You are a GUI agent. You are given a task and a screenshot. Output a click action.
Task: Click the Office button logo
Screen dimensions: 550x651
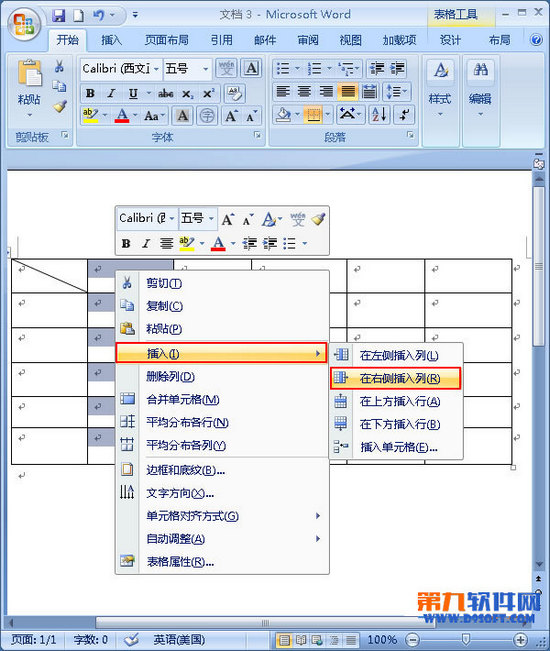pyautogui.click(x=24, y=23)
